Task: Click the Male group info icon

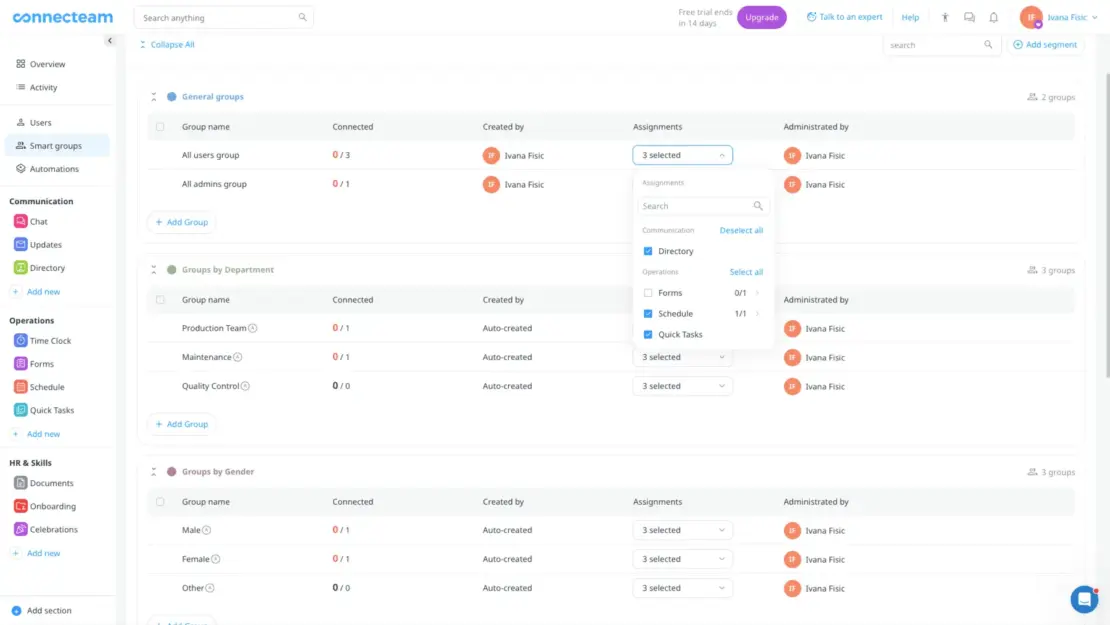Action: (207, 530)
